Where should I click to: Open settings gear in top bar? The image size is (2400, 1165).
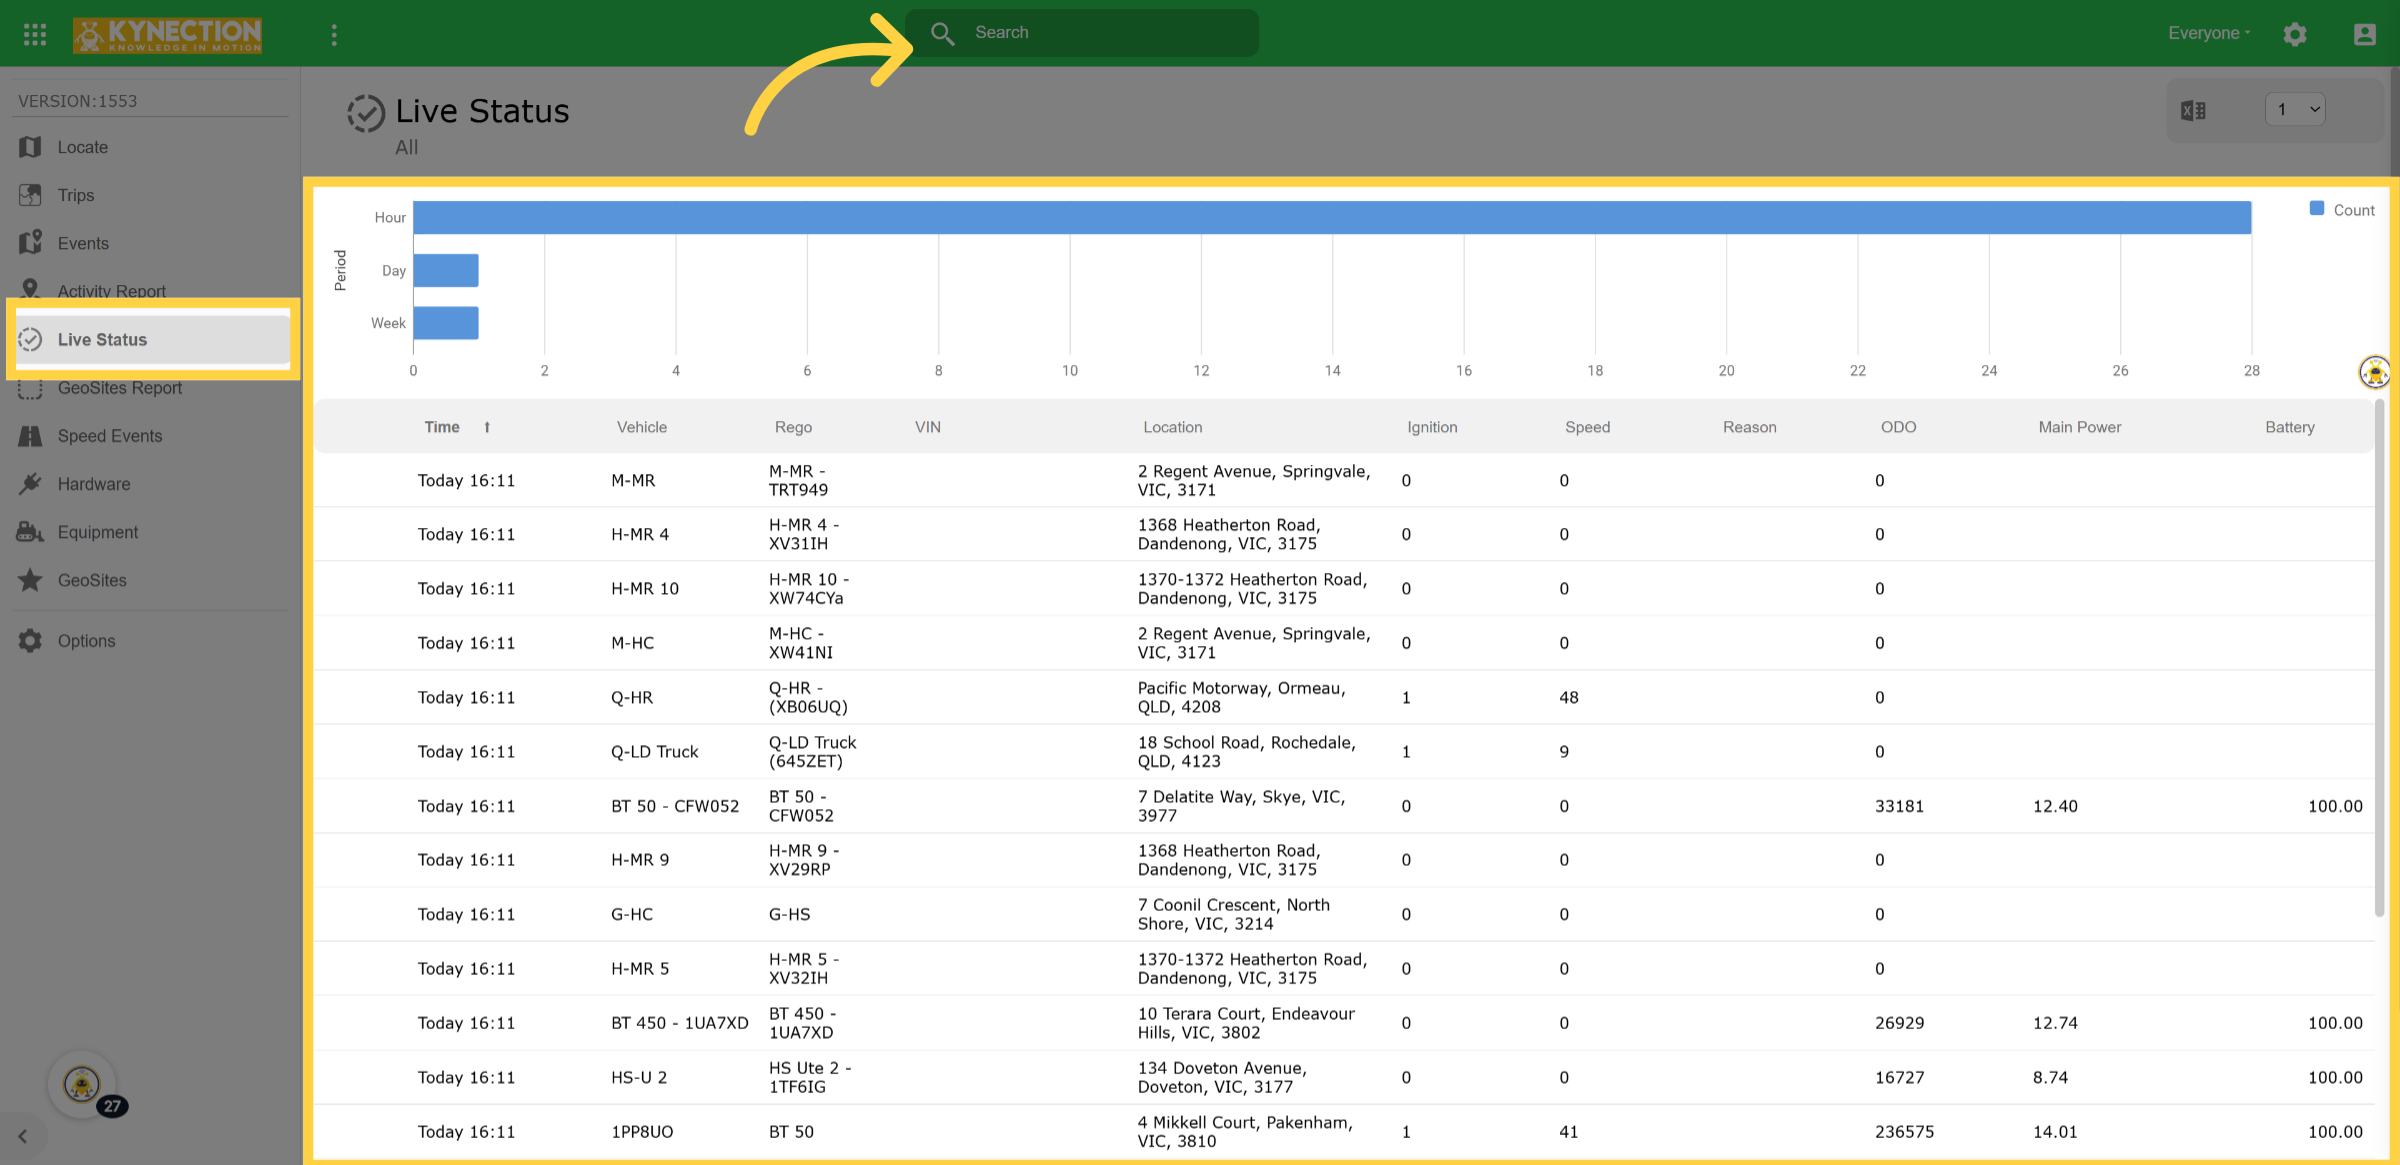(2295, 34)
